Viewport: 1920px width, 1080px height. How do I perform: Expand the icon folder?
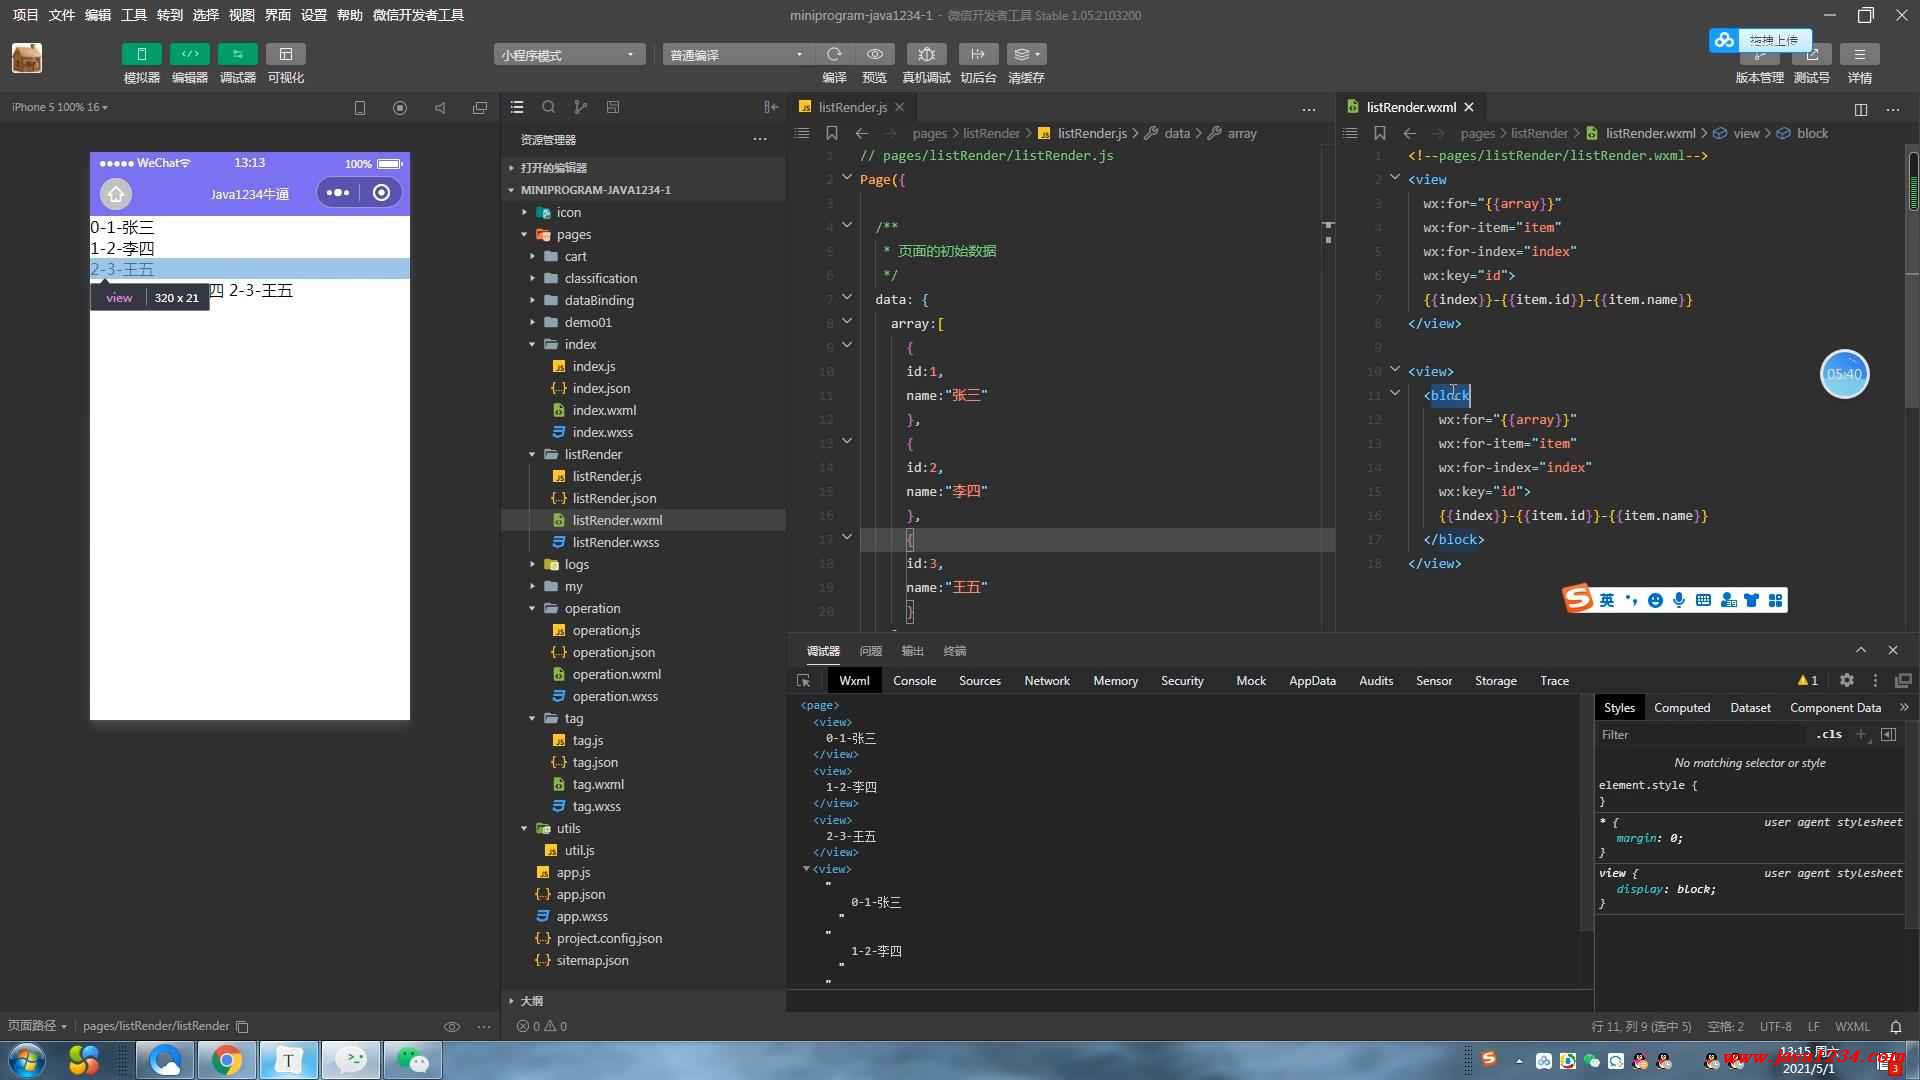(x=569, y=212)
